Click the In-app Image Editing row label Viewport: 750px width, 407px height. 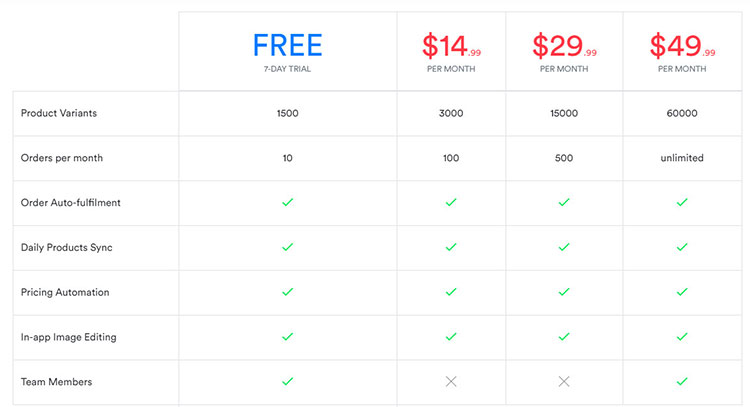[x=68, y=337]
